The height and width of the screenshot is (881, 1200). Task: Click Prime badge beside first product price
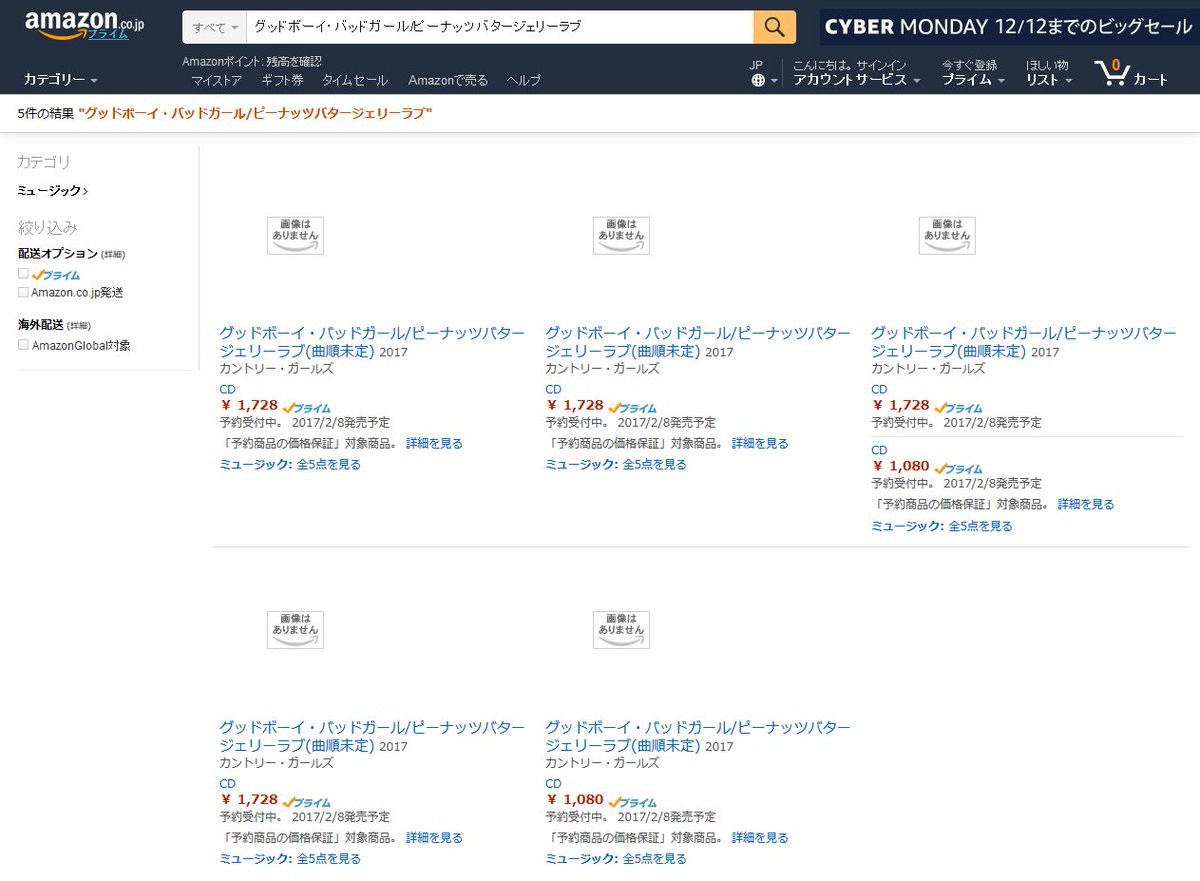point(307,407)
